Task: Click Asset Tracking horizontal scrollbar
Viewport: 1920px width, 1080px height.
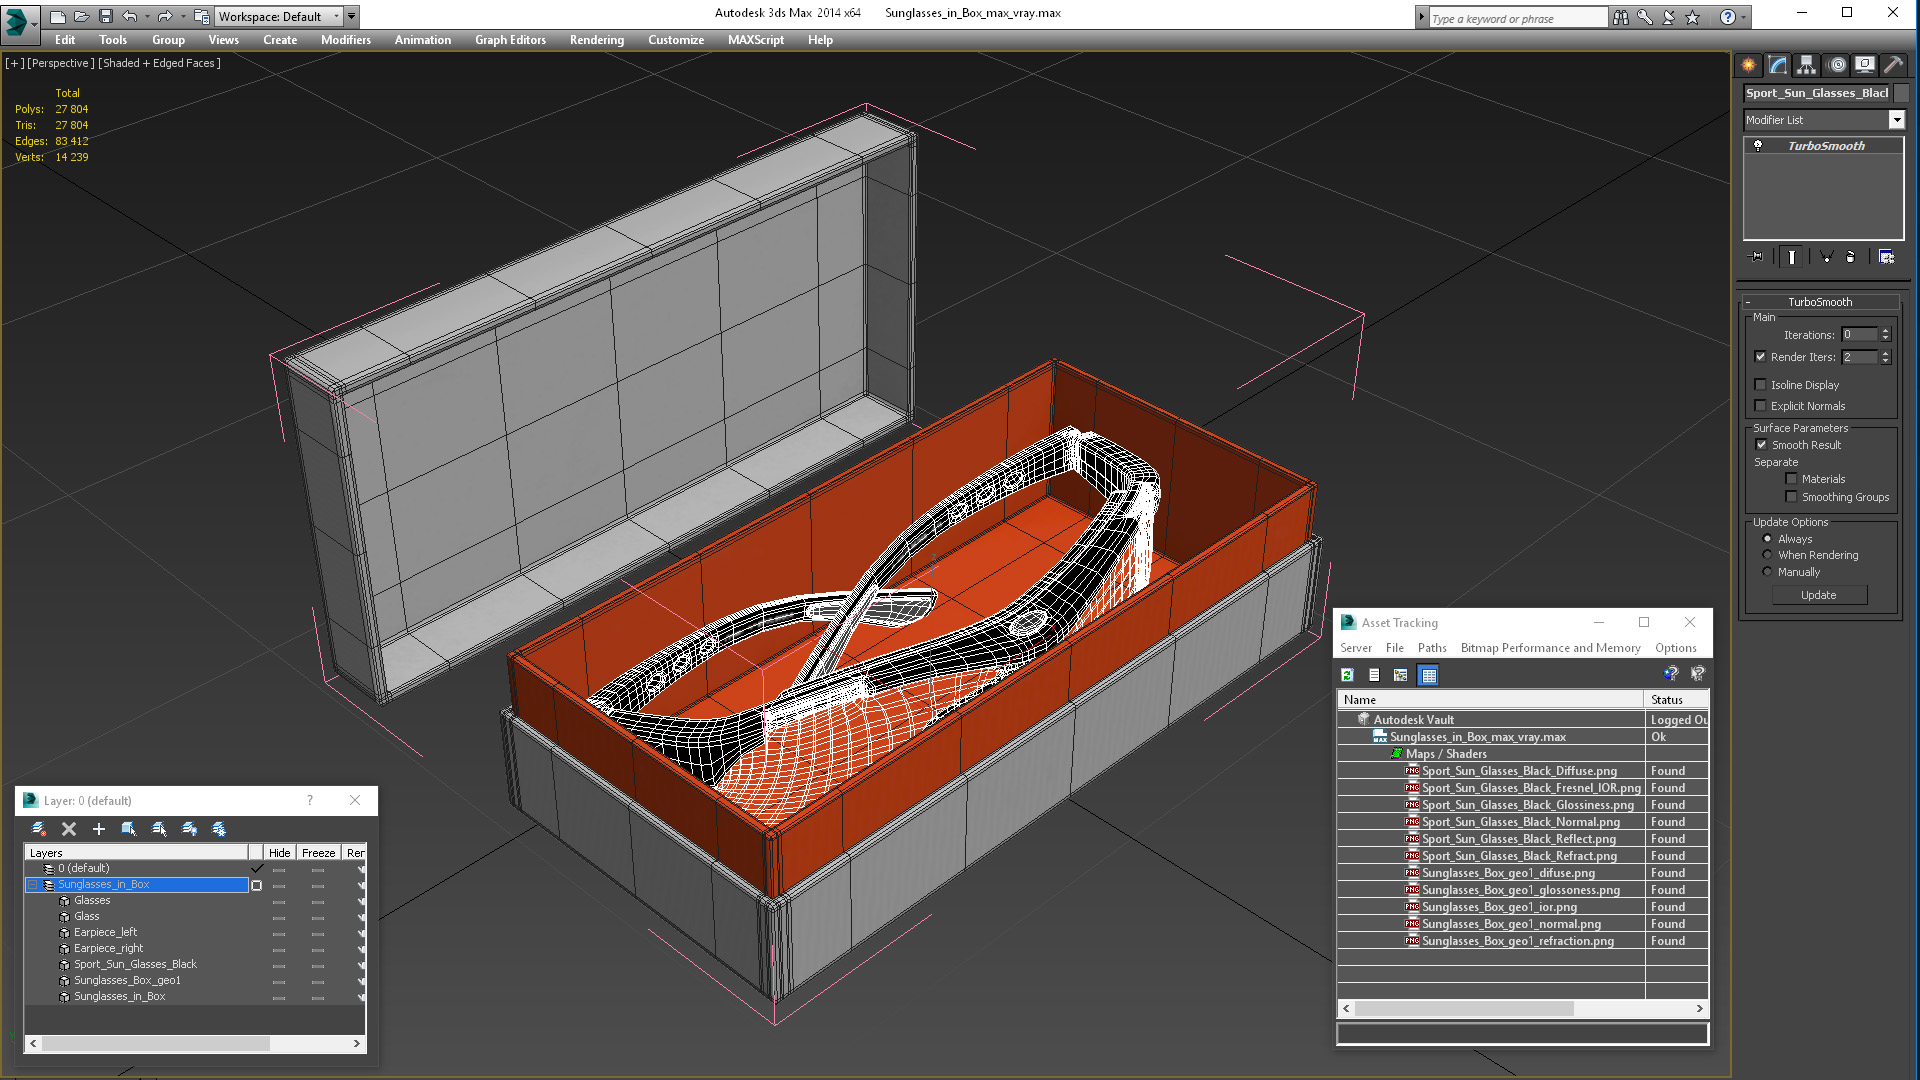Action: click(1522, 1008)
